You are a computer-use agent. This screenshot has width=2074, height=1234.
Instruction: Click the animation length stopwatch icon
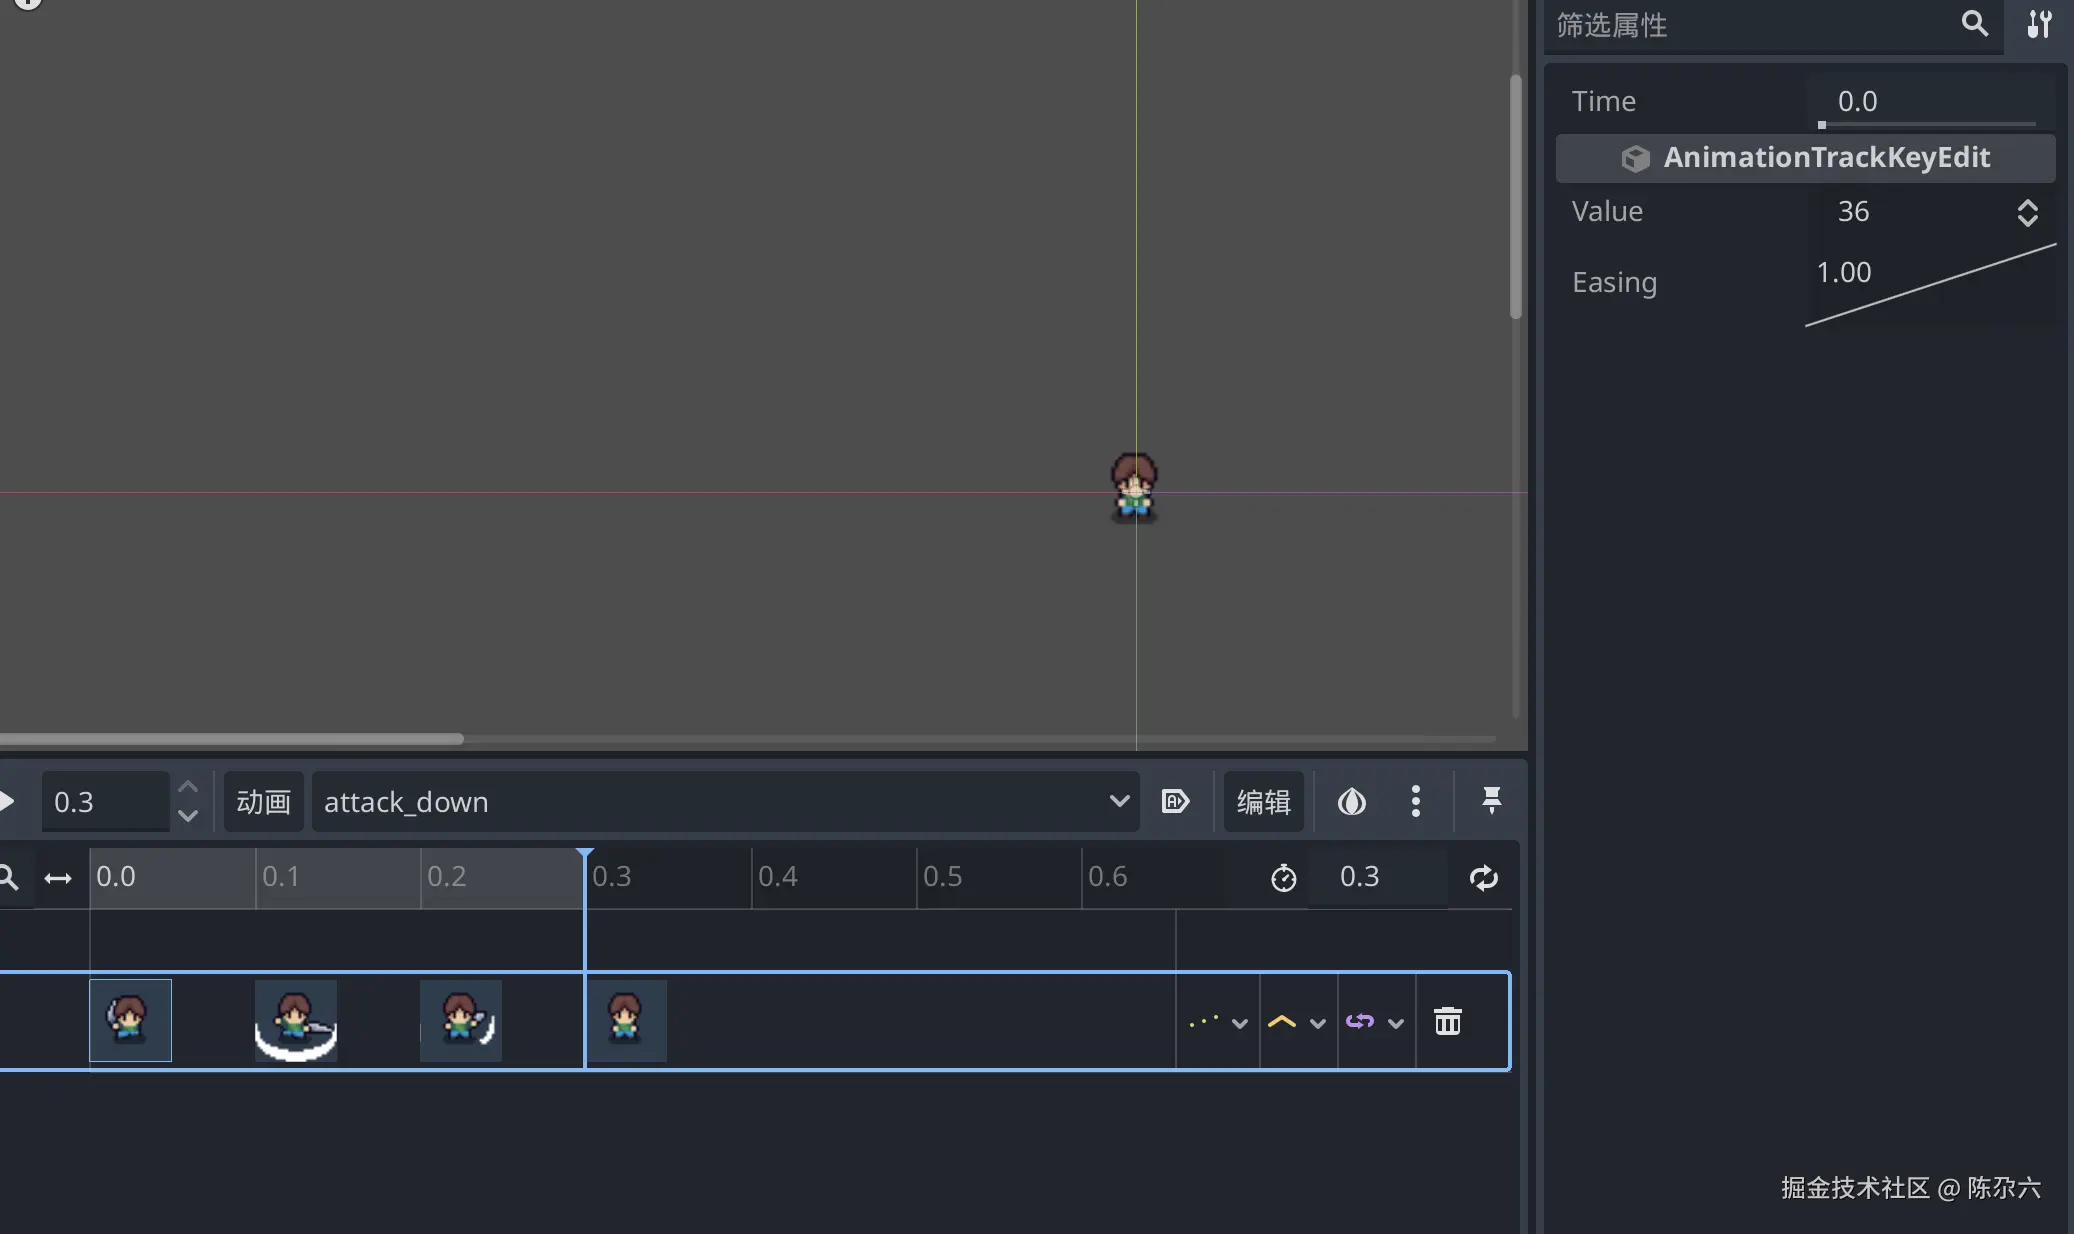coord(1283,878)
